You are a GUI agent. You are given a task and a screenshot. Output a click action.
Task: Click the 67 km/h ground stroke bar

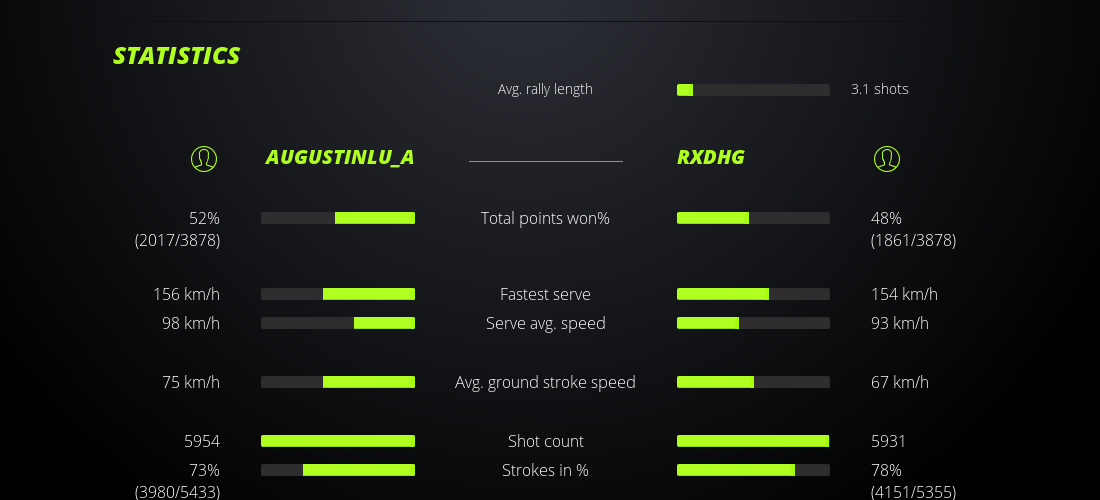point(753,382)
